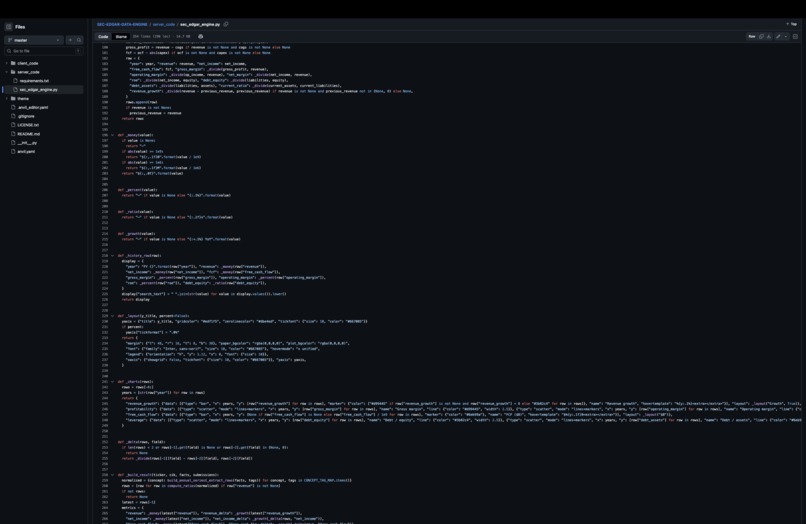806x524 pixels.
Task: Click file icon of requirements.txt
Action: pos(15,81)
